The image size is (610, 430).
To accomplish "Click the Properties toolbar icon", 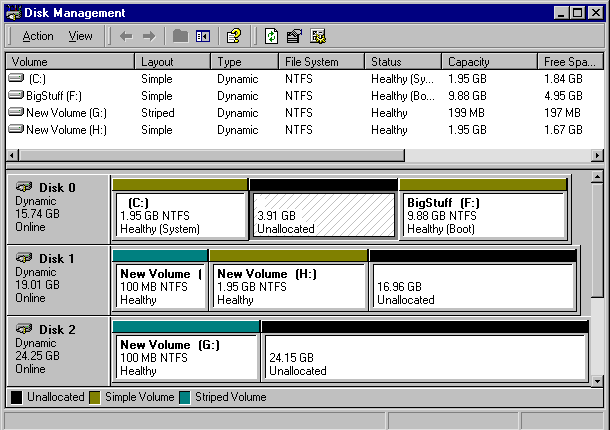I will pyautogui.click(x=294, y=36).
